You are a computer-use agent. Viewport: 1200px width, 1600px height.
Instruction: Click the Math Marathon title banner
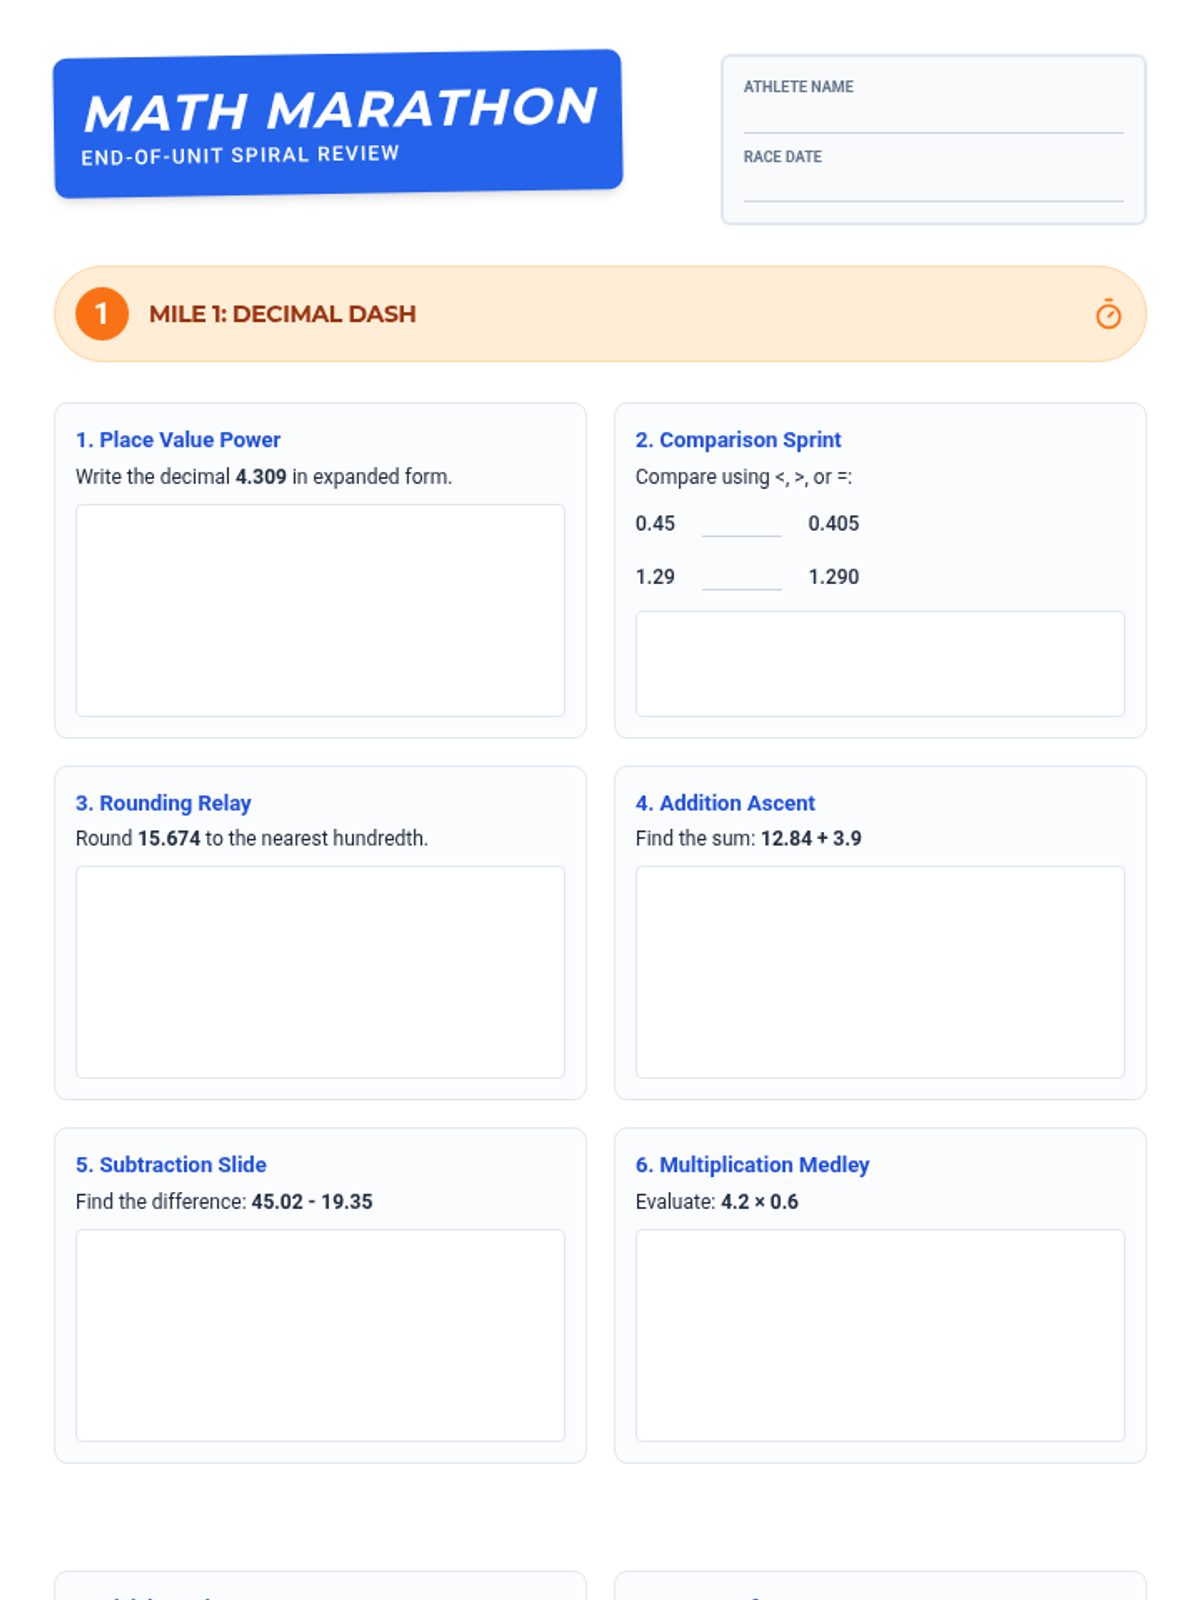(x=338, y=123)
